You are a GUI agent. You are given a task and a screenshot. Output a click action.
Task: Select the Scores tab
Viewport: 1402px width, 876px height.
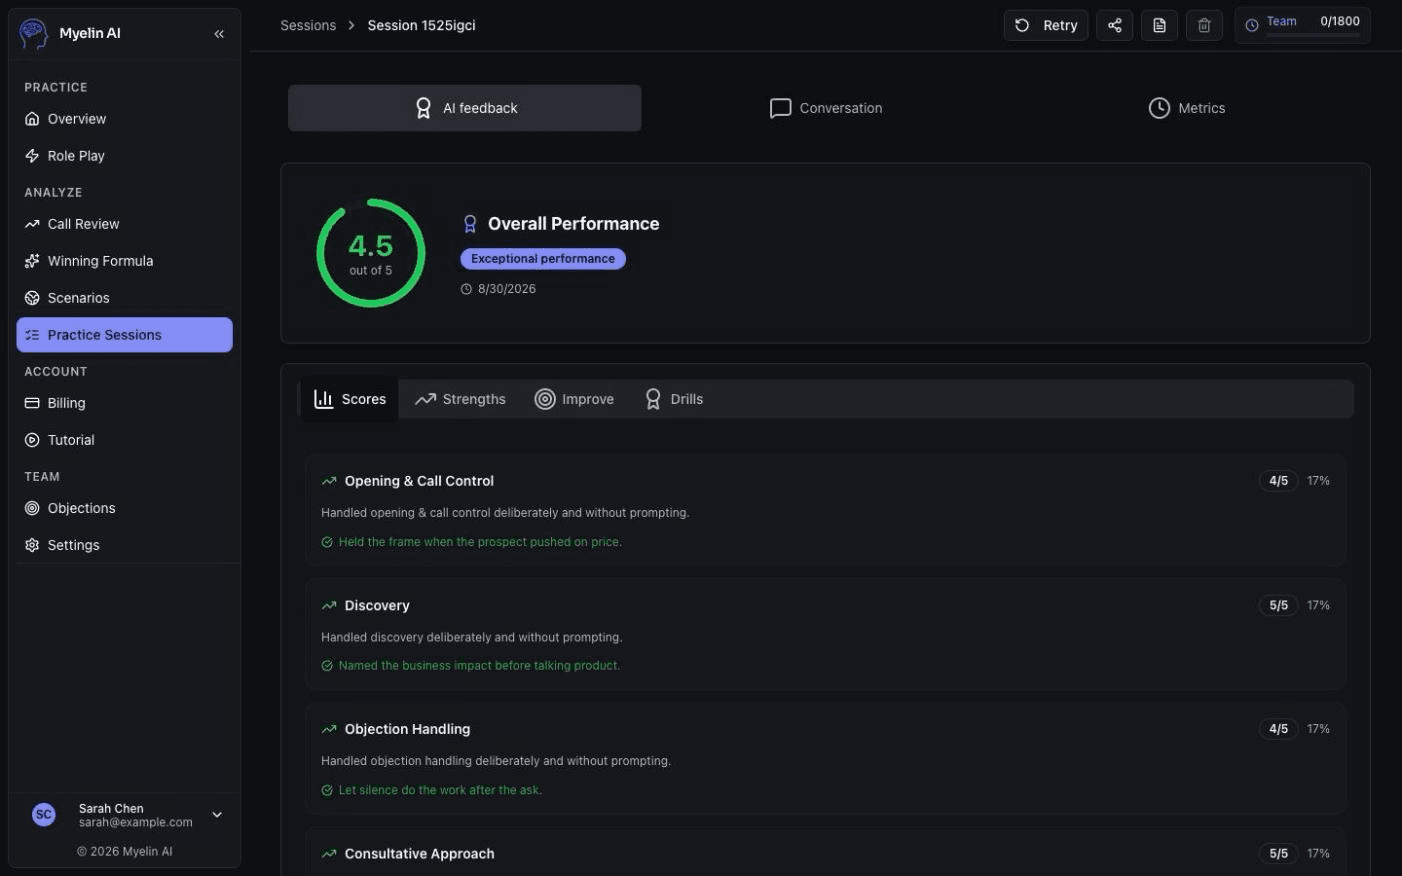click(350, 399)
